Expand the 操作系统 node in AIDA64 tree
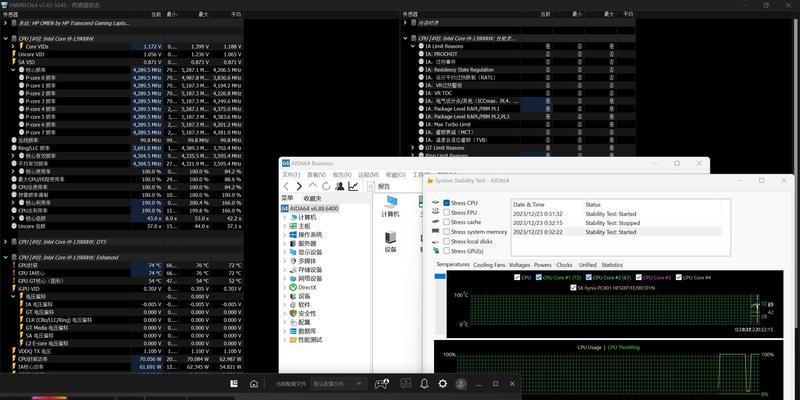800x400 pixels. (x=285, y=235)
